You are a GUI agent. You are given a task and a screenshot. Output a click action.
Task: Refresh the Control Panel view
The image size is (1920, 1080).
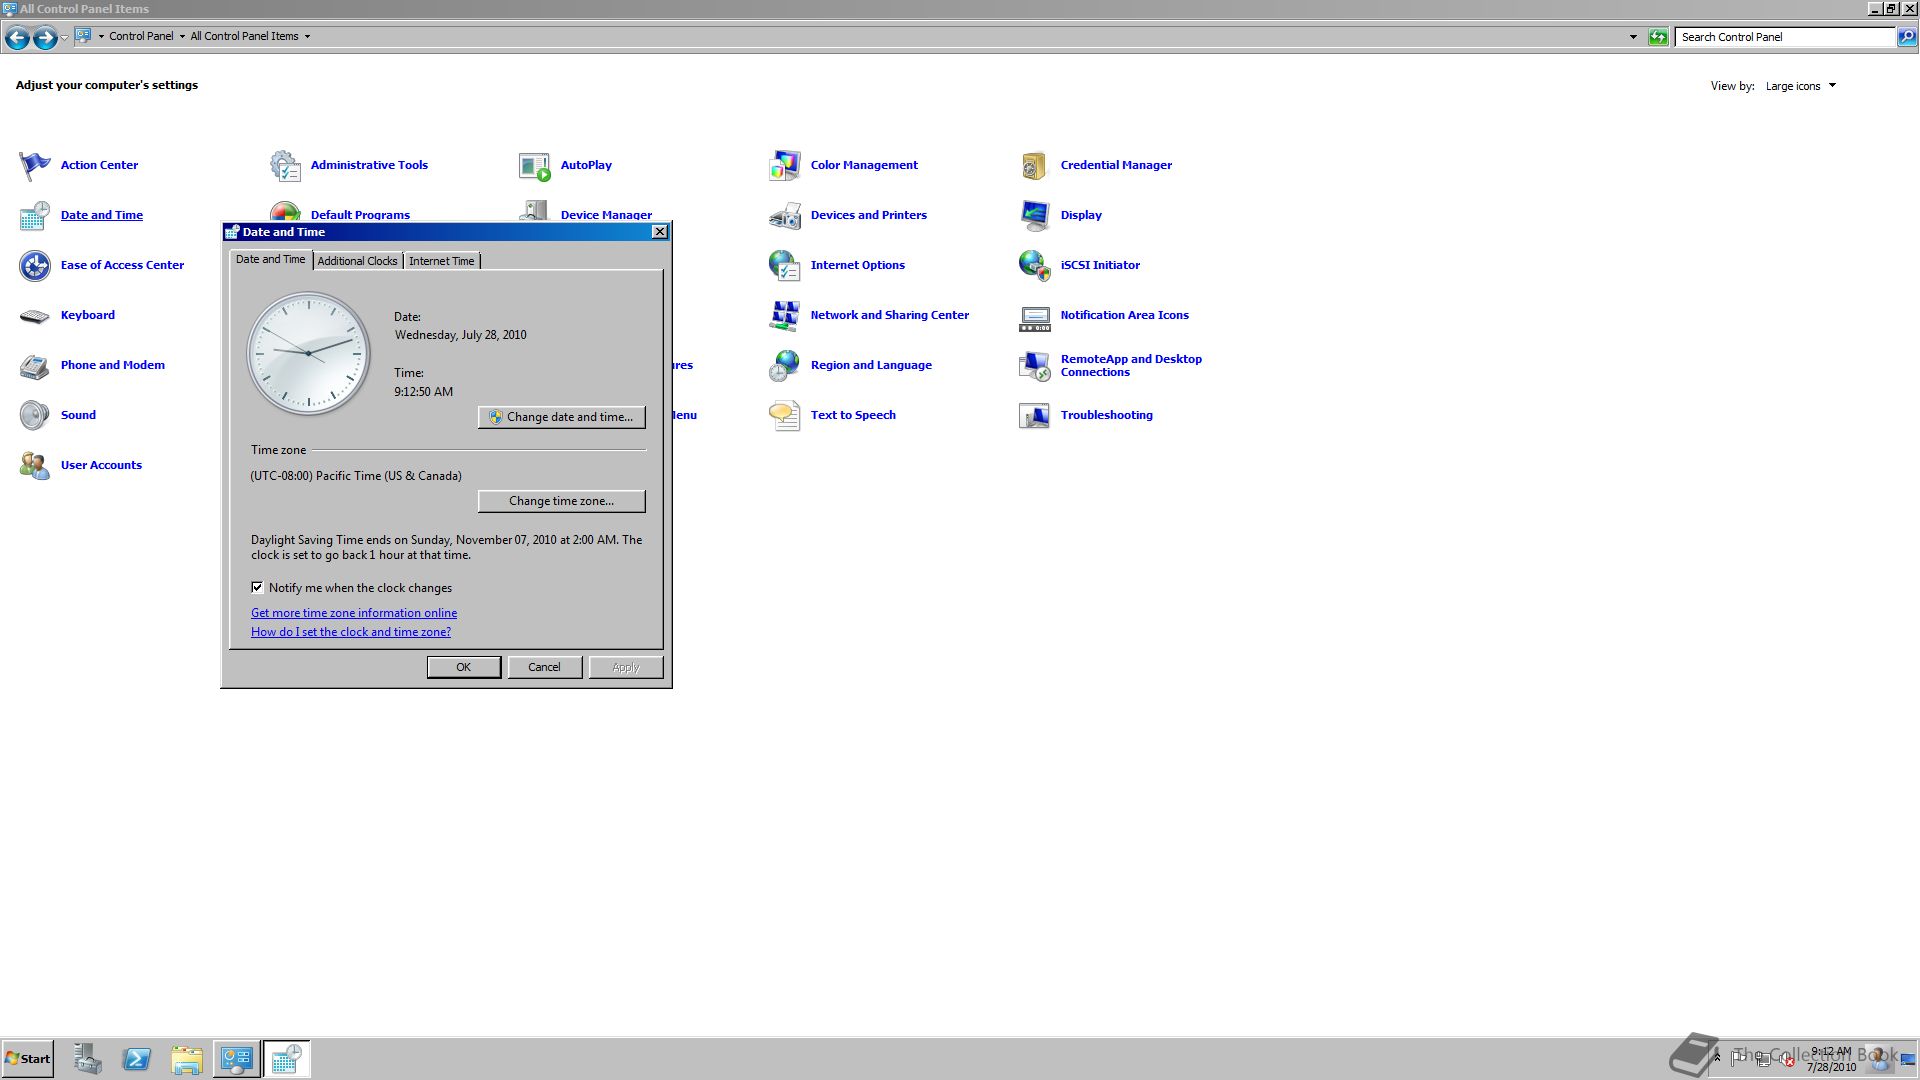pos(1658,37)
